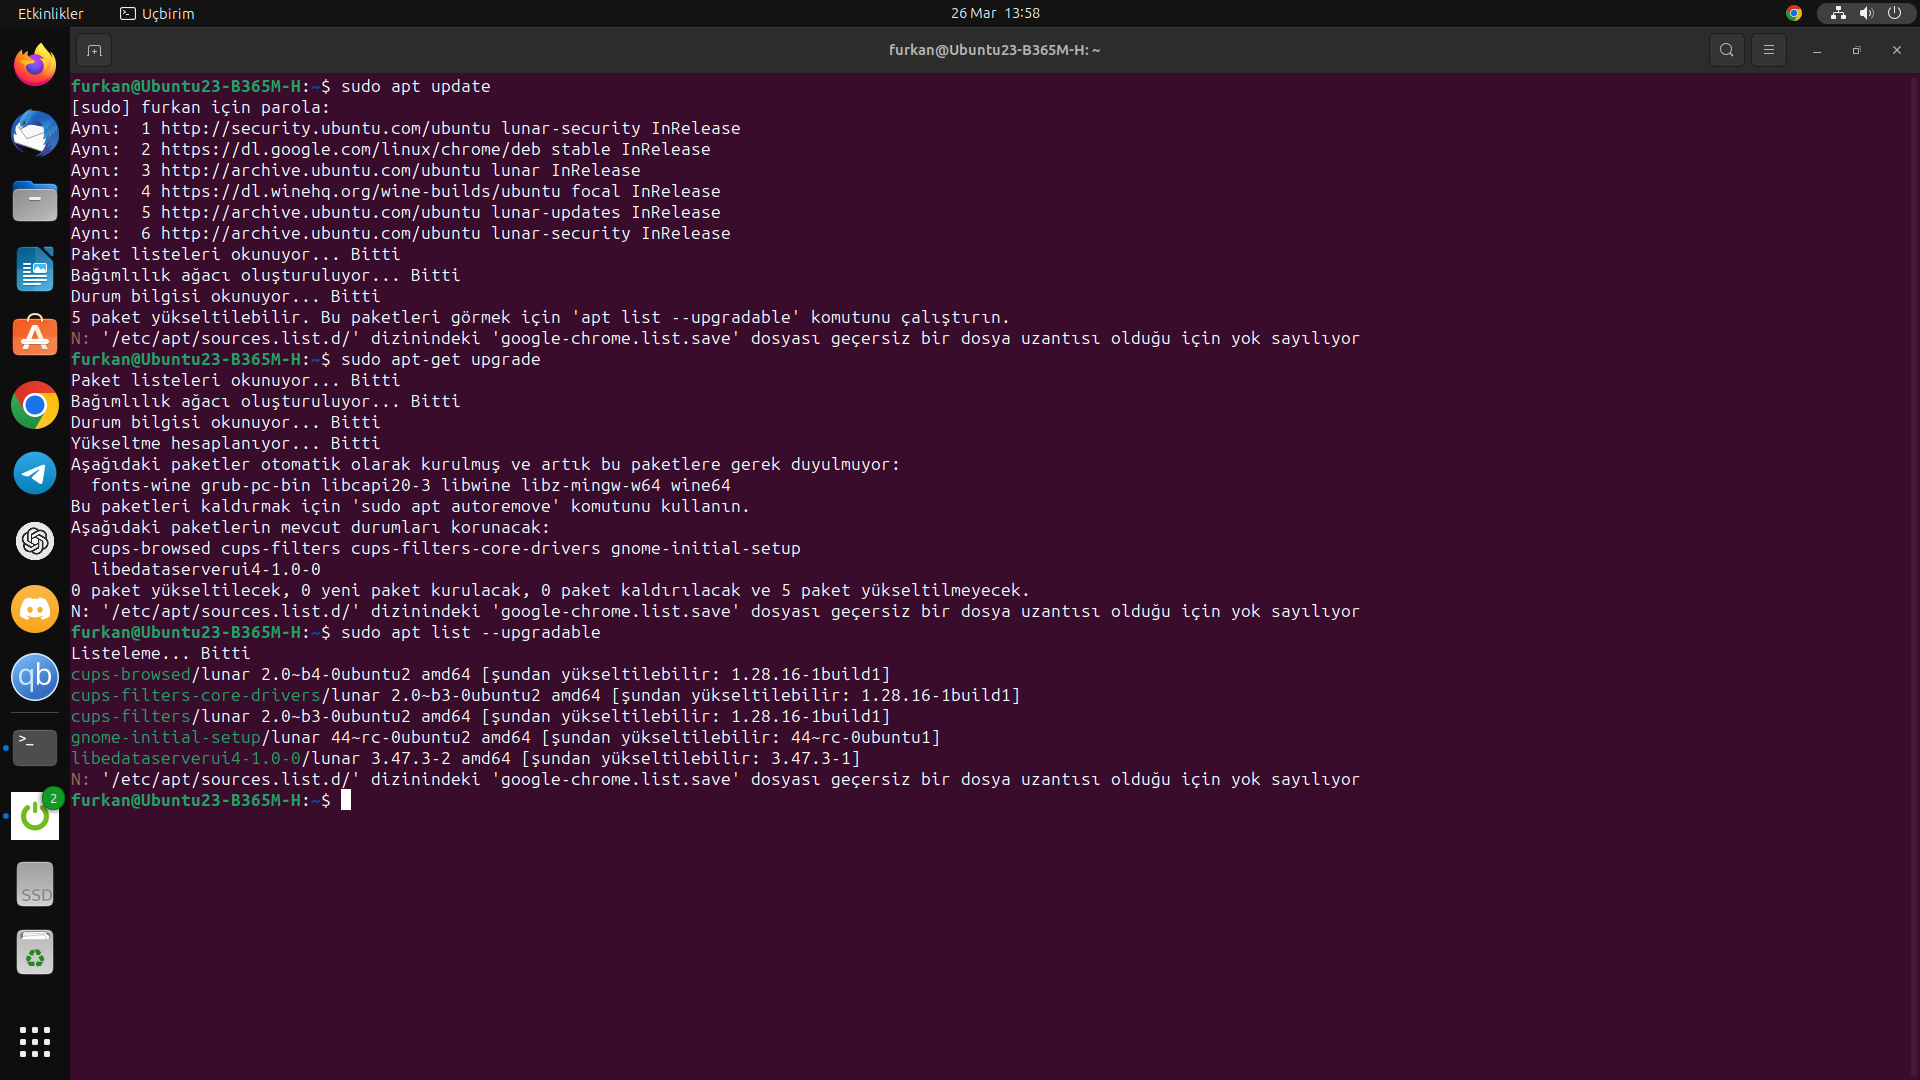Open the Files manager icon
1920x1080 pixels.
point(35,201)
